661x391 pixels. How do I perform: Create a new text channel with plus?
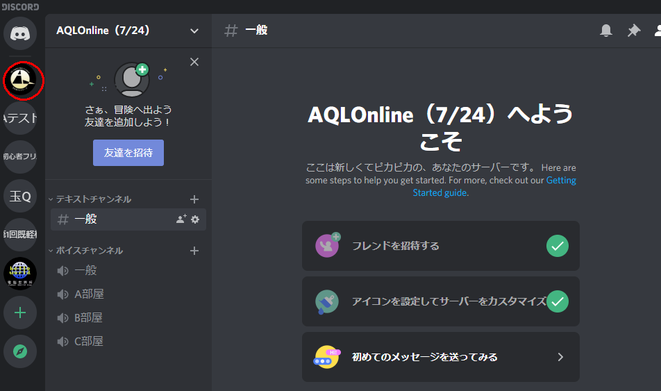[194, 199]
